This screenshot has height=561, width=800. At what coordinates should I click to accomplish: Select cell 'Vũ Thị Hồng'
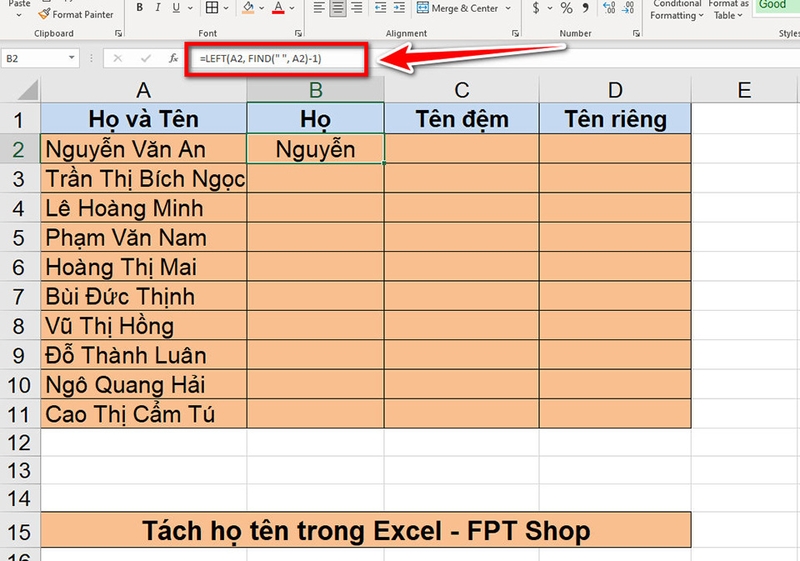click(x=144, y=326)
